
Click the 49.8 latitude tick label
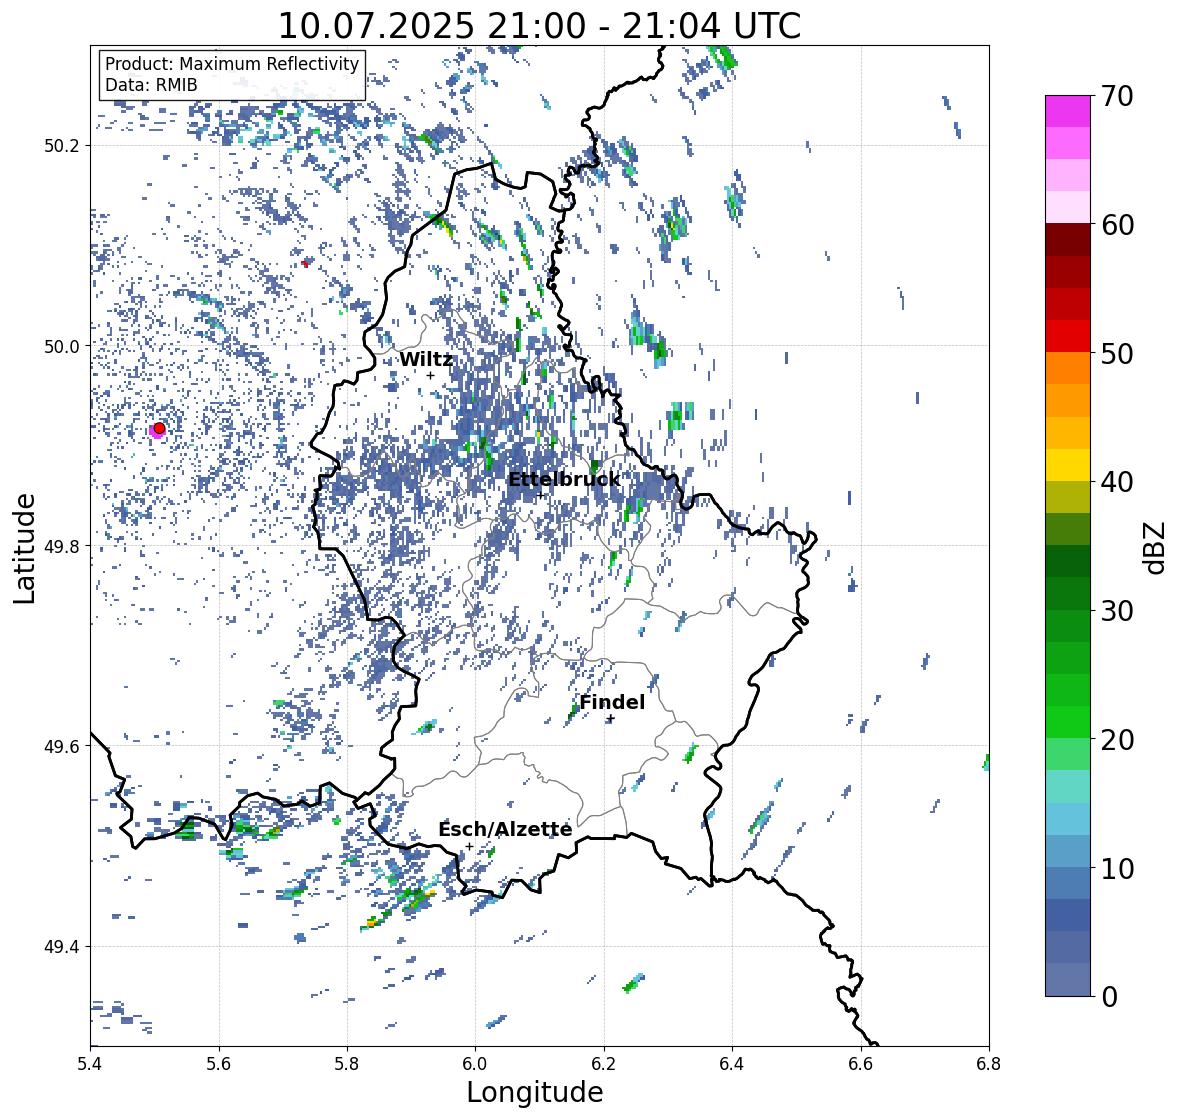point(62,546)
